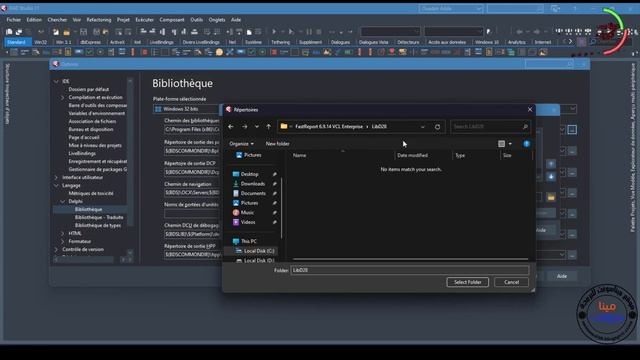Click the move-up arrow in directories dialog
640x360 pixels.
pos(551,164)
